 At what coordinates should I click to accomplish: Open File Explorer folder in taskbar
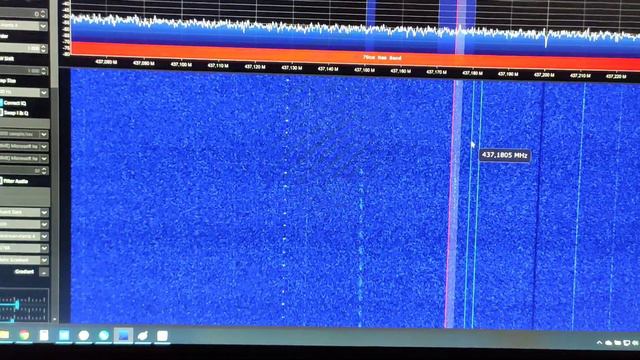coord(4,335)
